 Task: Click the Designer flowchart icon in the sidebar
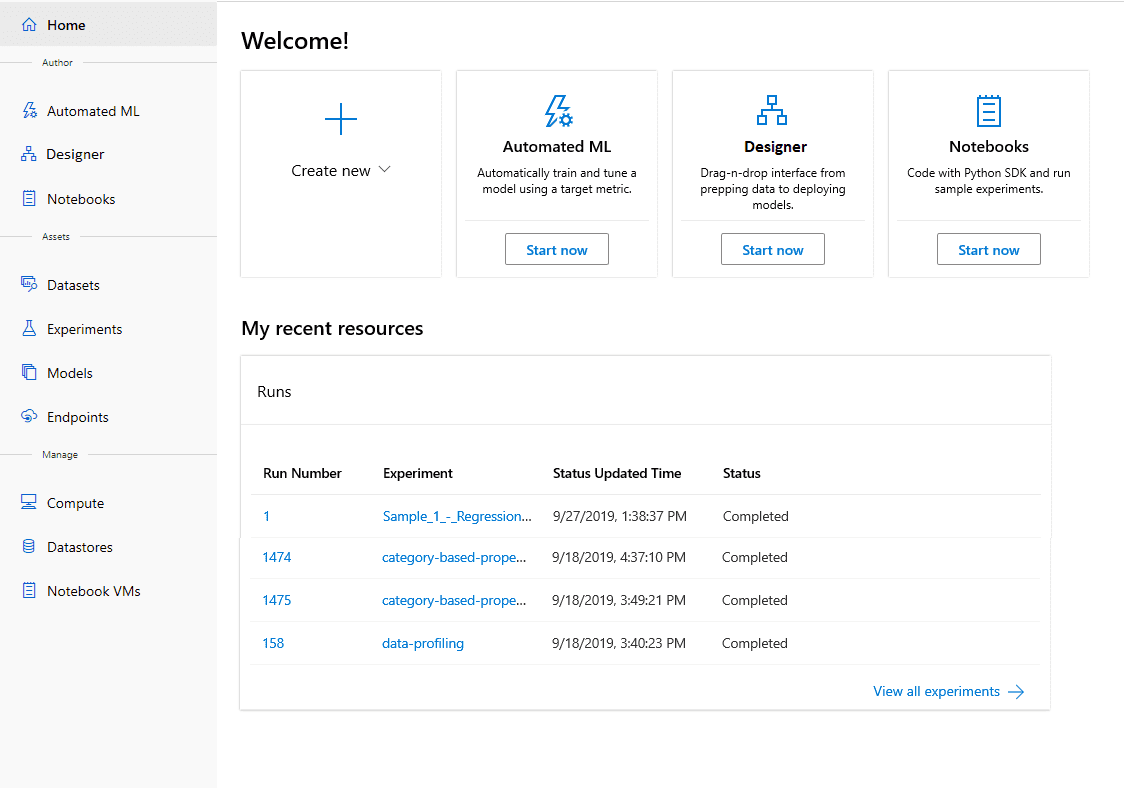29,153
